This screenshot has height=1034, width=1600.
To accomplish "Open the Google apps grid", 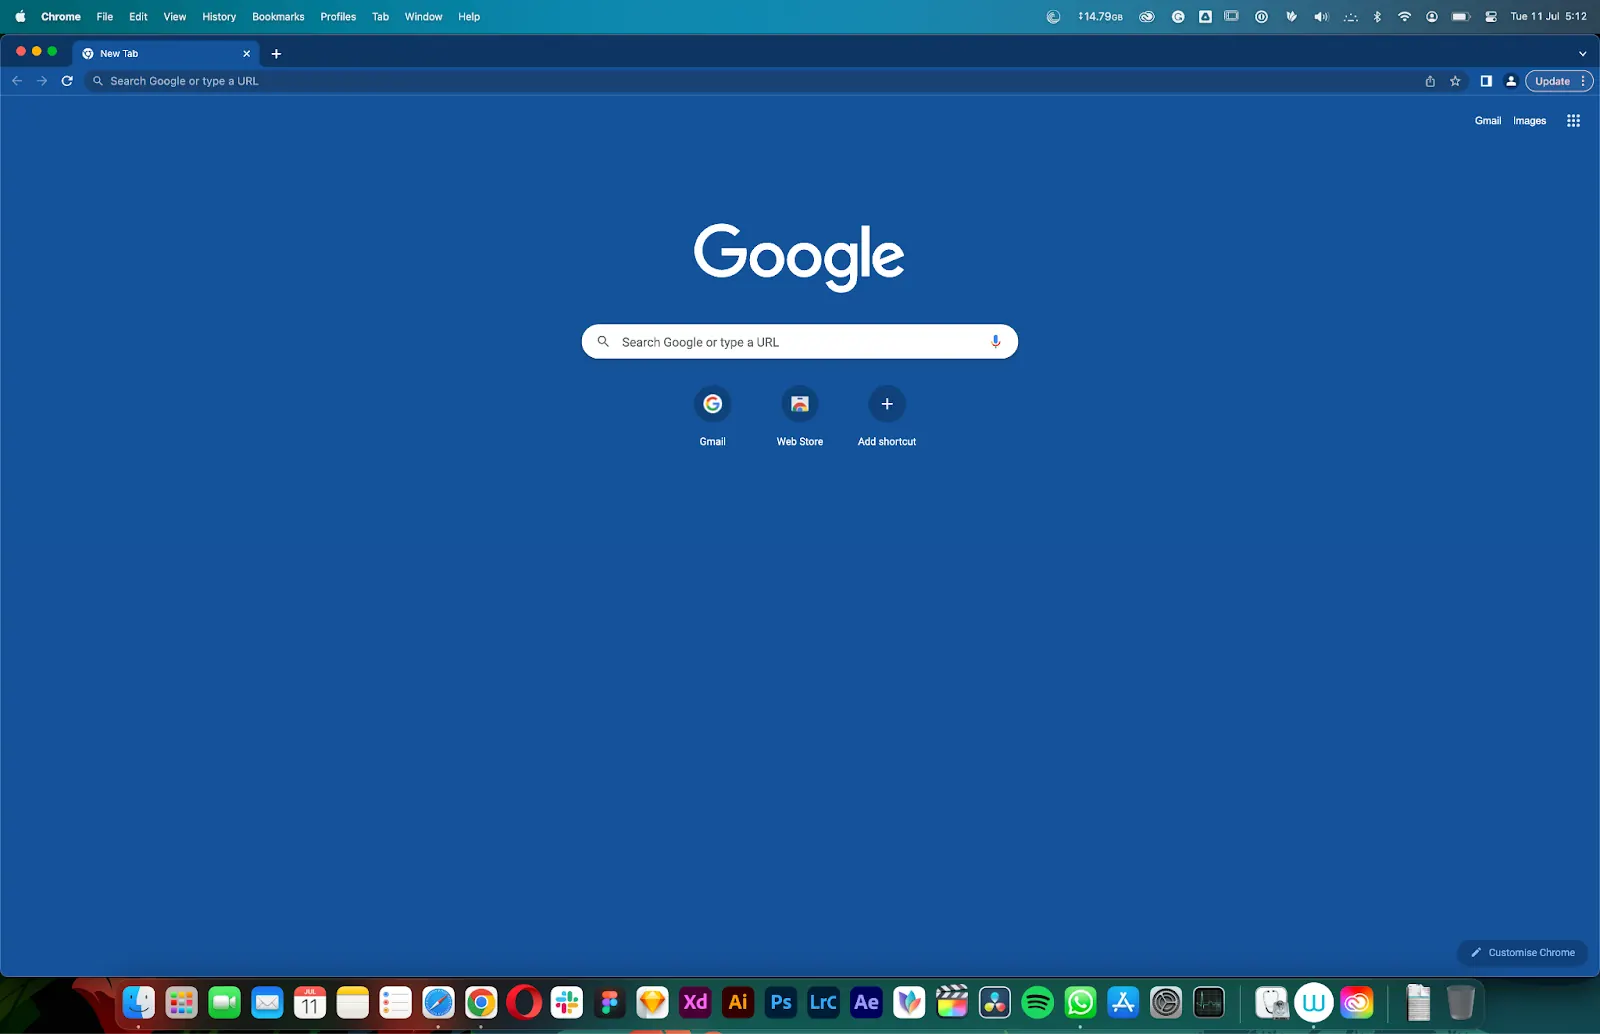I will 1573,121.
